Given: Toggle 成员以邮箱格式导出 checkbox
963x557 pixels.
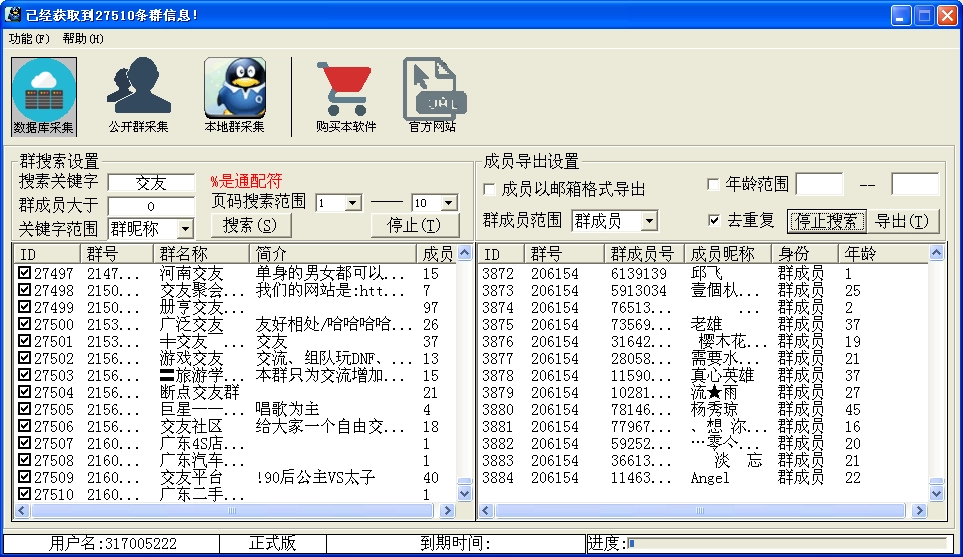Looking at the screenshot, I should pos(489,190).
